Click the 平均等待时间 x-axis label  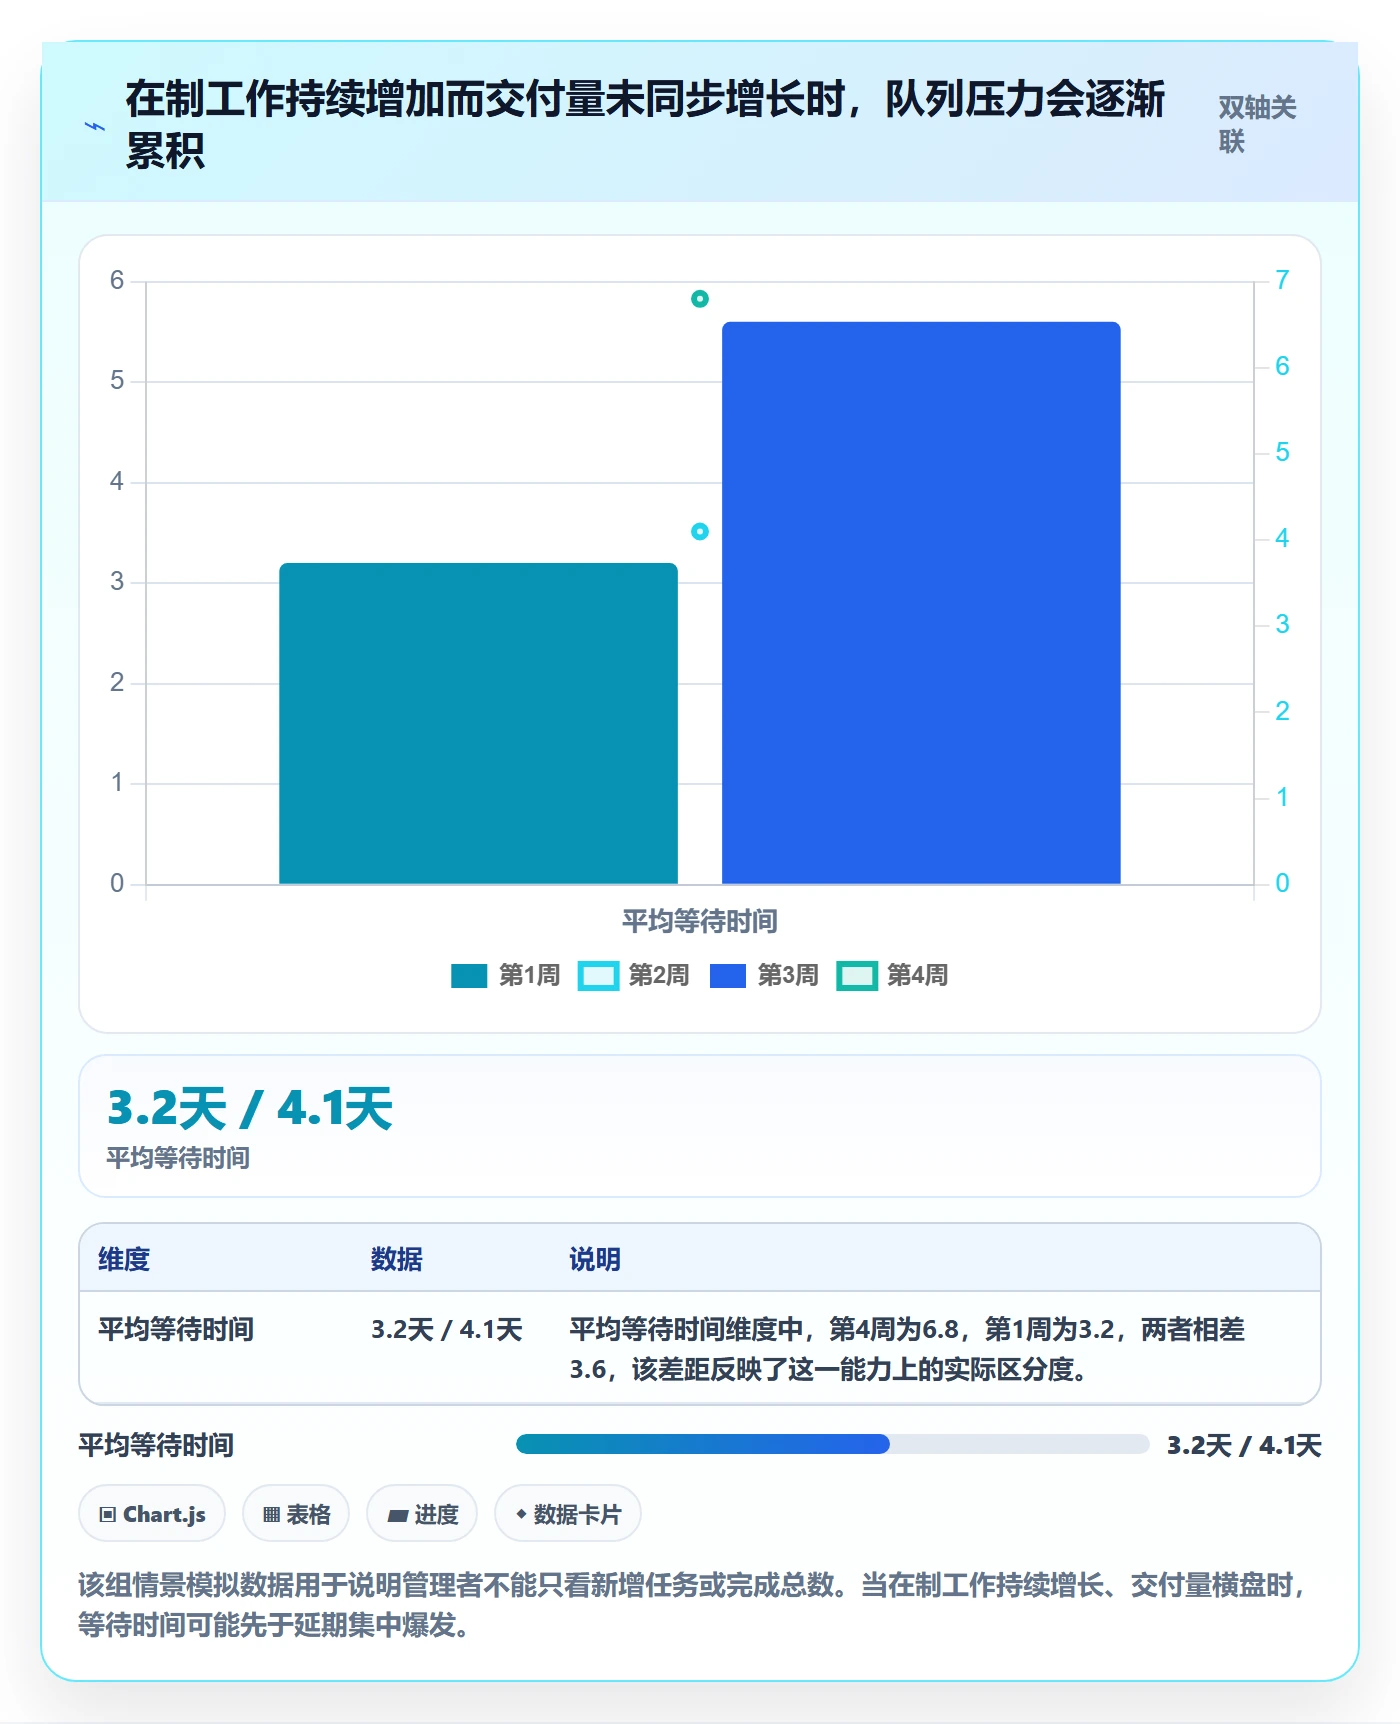pos(700,921)
